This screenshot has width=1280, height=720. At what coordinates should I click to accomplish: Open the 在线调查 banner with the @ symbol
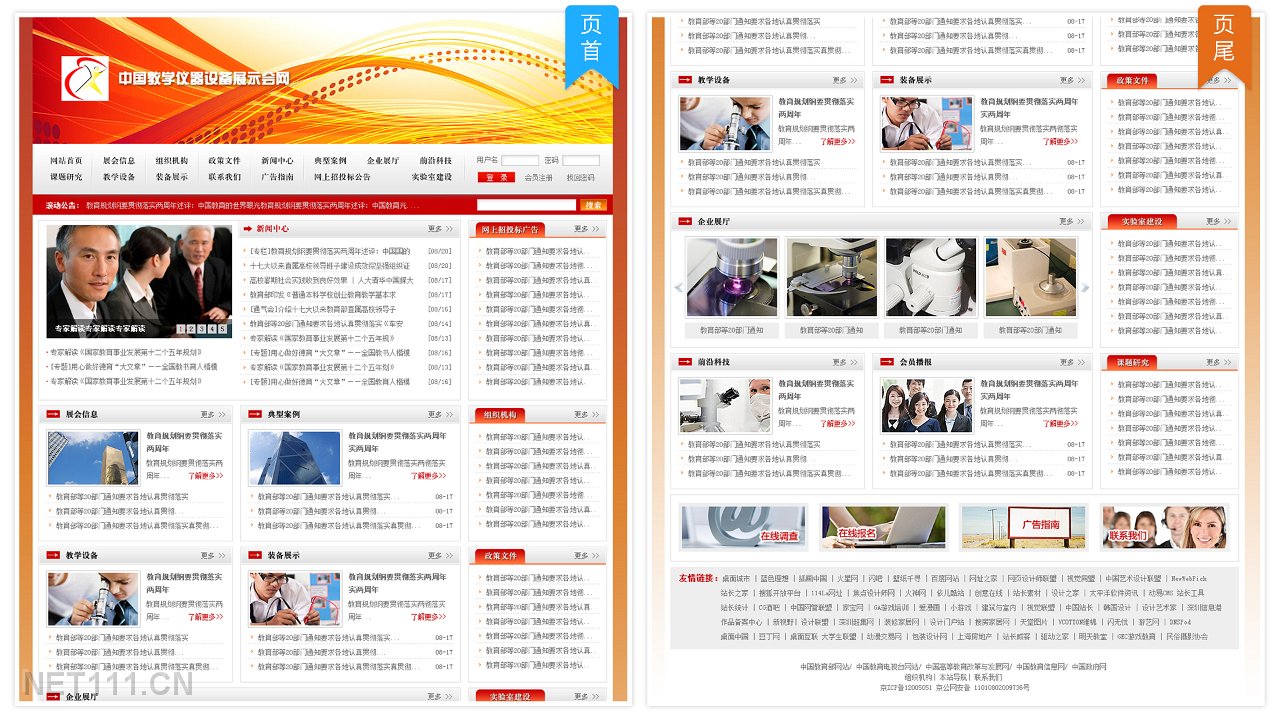coord(742,527)
